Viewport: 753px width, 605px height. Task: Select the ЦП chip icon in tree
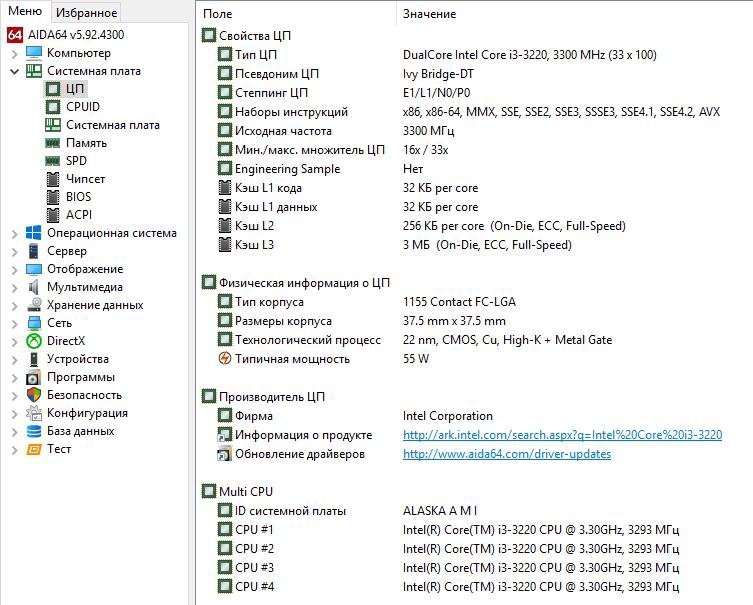click(52, 89)
